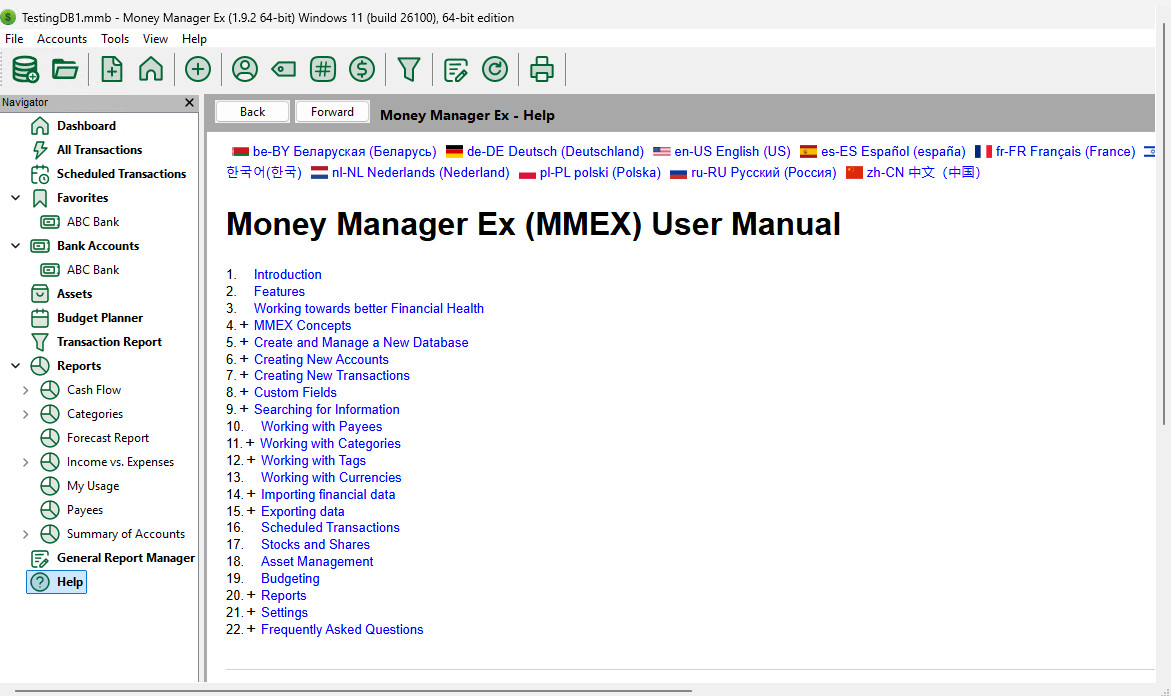Open Stocks and Shares link
This screenshot has width=1171, height=696.
(x=315, y=544)
